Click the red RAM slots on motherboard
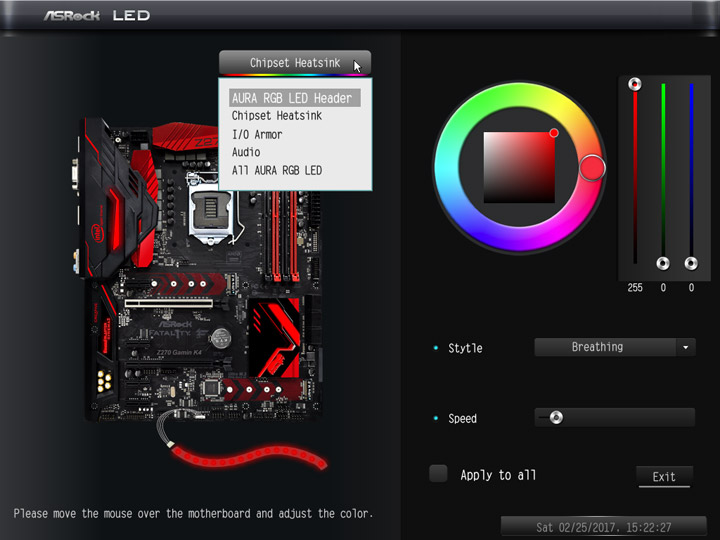 283,235
